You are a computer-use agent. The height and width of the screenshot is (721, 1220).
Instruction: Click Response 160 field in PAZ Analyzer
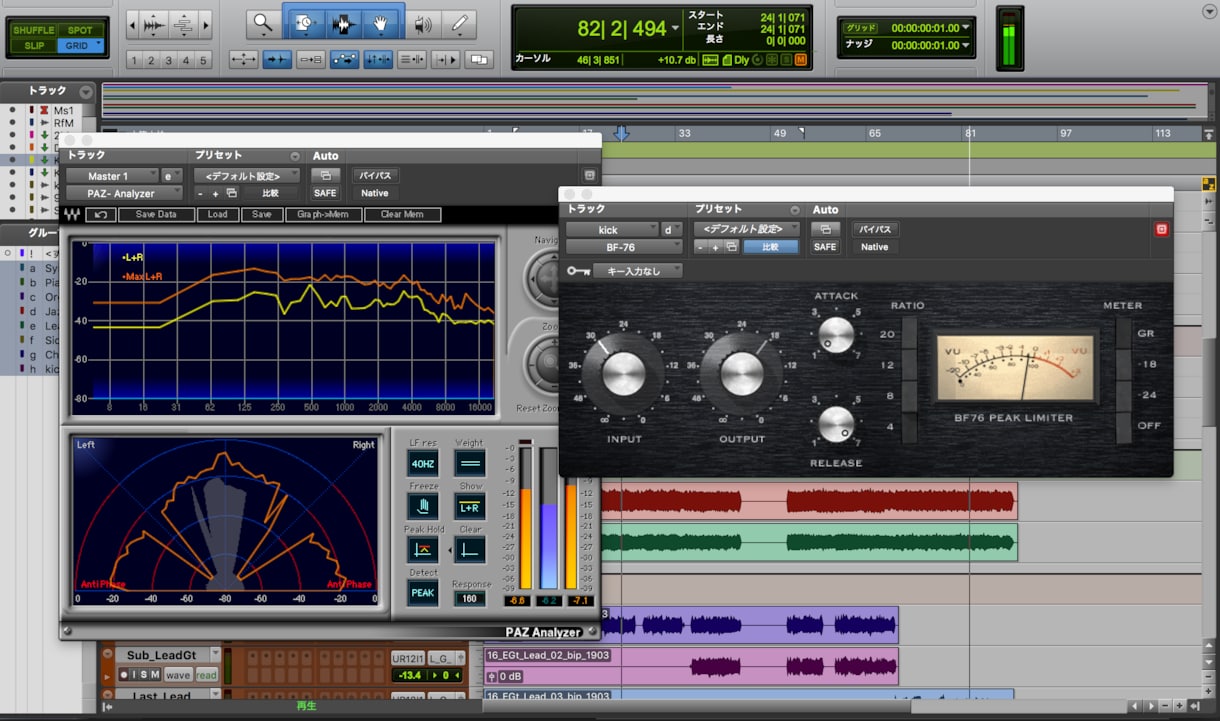[469, 598]
